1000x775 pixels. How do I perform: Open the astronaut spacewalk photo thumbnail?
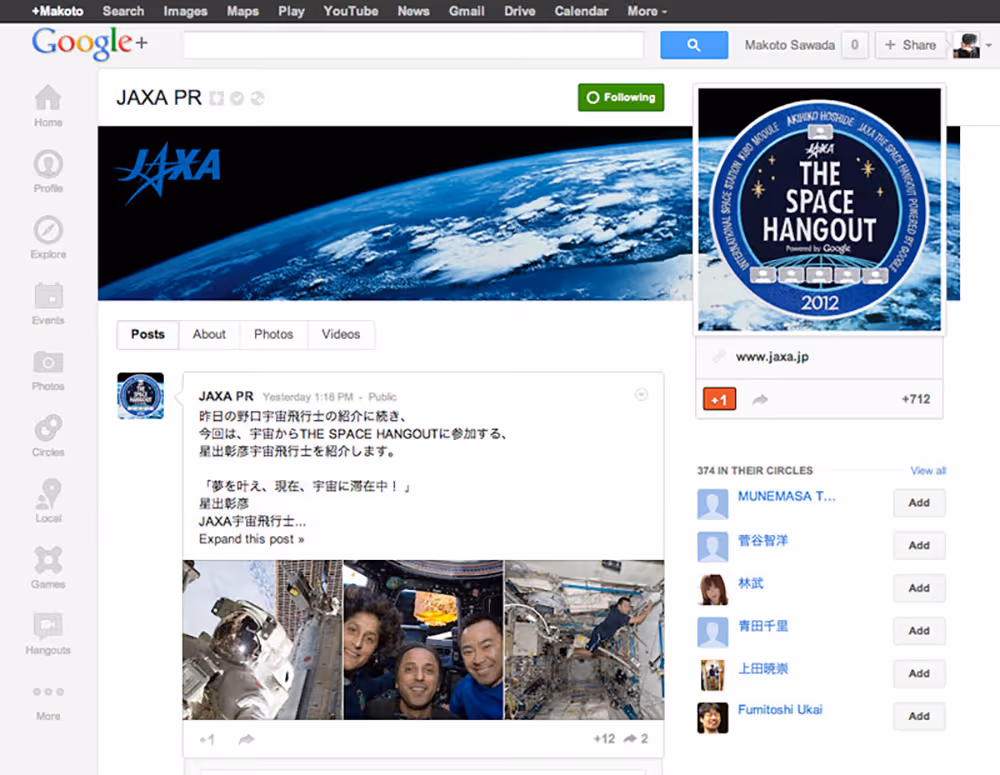262,640
